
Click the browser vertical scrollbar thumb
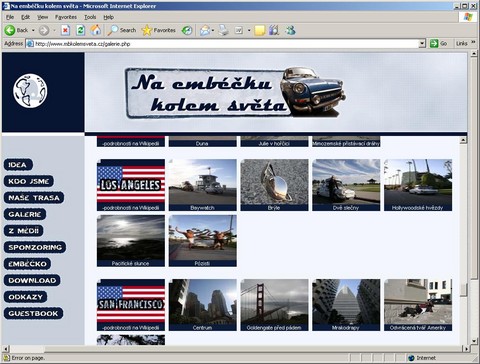[474, 167]
